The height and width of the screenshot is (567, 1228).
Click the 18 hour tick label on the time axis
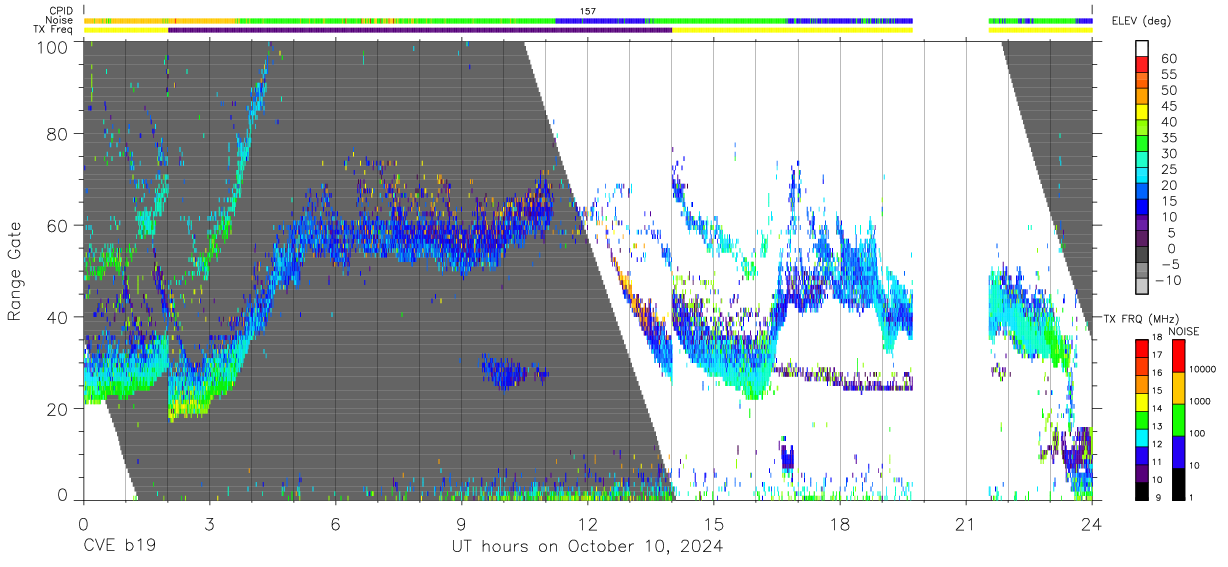click(840, 523)
